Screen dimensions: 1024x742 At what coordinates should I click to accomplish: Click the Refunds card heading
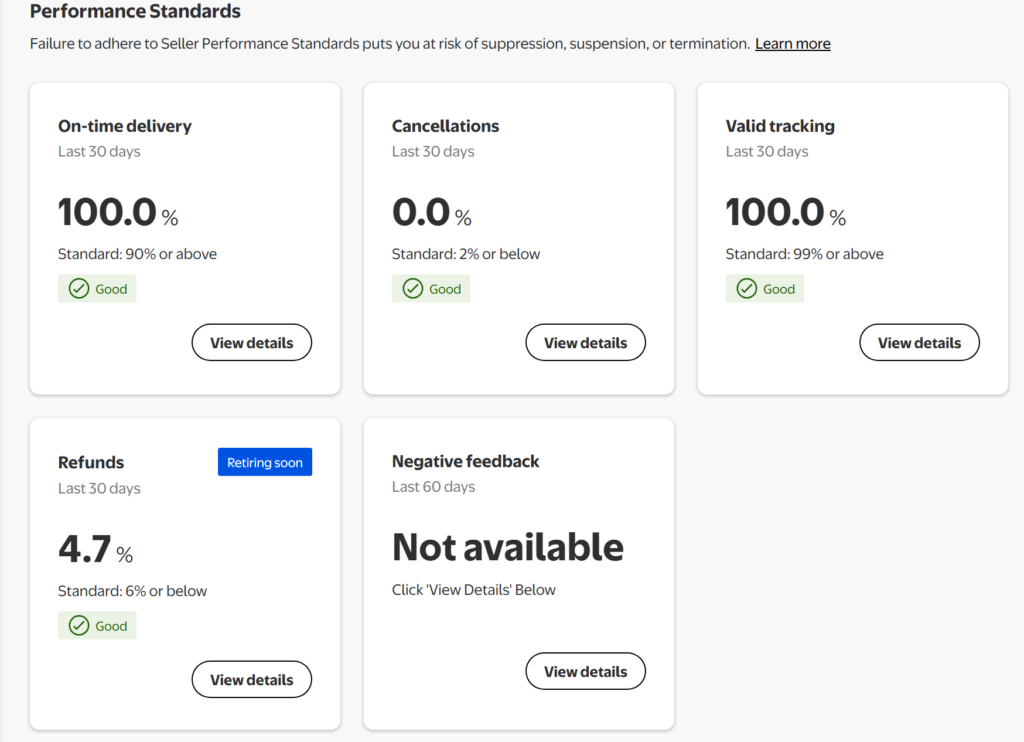click(x=91, y=462)
